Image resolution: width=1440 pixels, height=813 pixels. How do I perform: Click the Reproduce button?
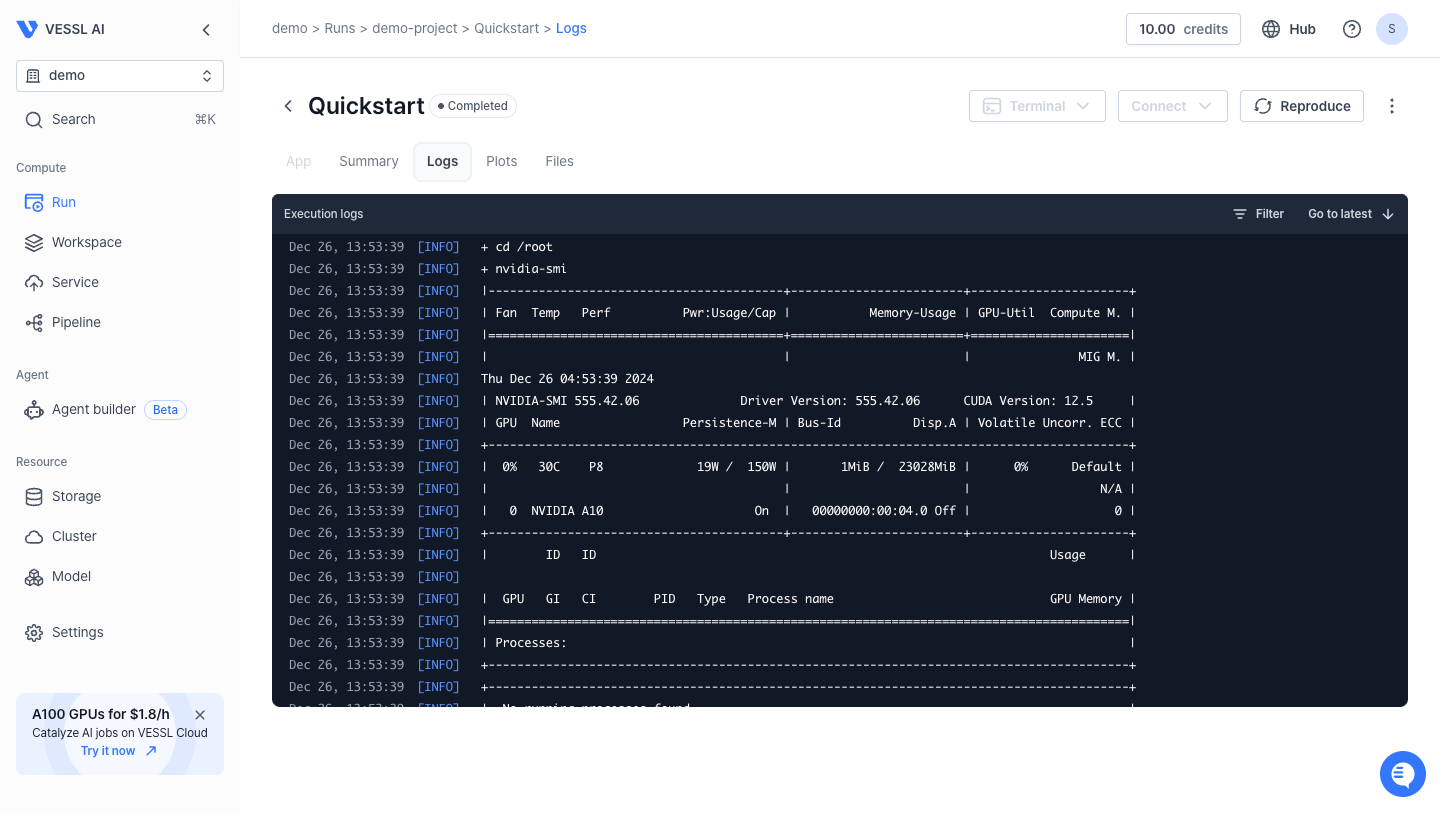(x=1302, y=106)
